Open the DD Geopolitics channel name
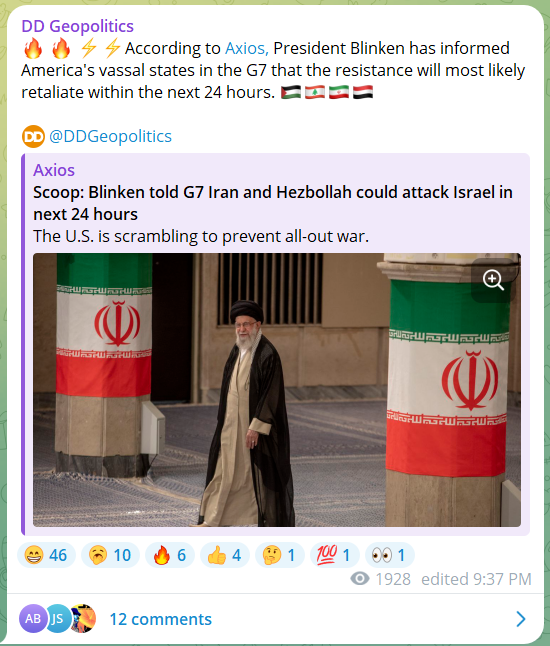This screenshot has width=550, height=646. (77, 26)
